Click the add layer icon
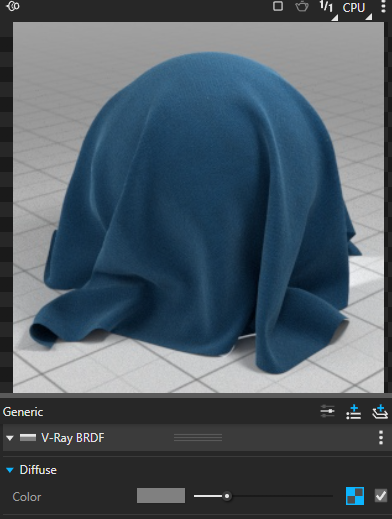Viewport: 392px width, 519px height. (354, 412)
